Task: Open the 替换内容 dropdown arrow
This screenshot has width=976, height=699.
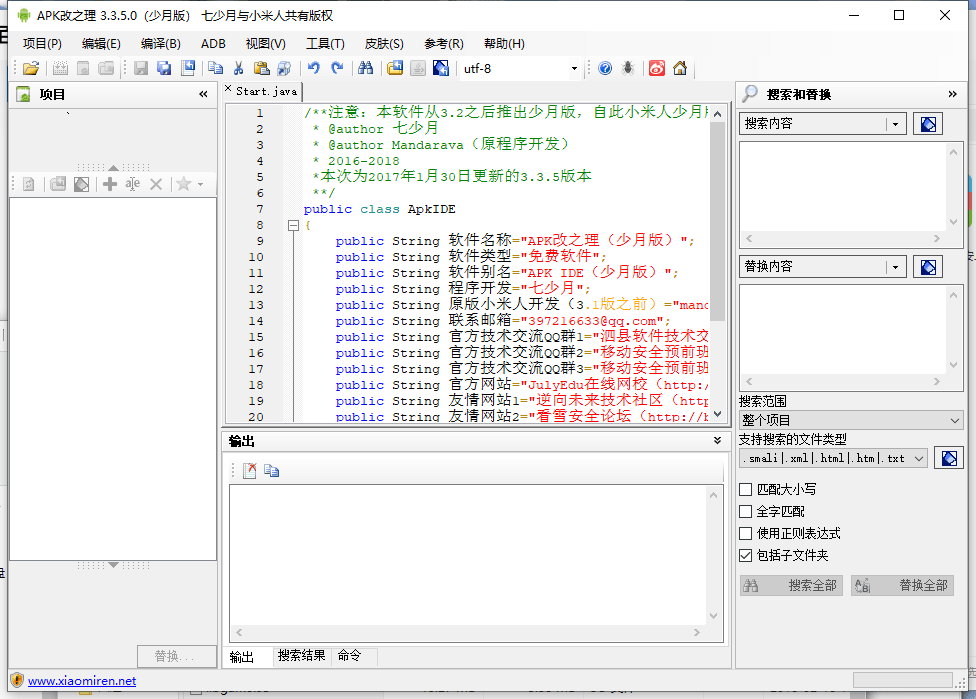Action: 895,267
